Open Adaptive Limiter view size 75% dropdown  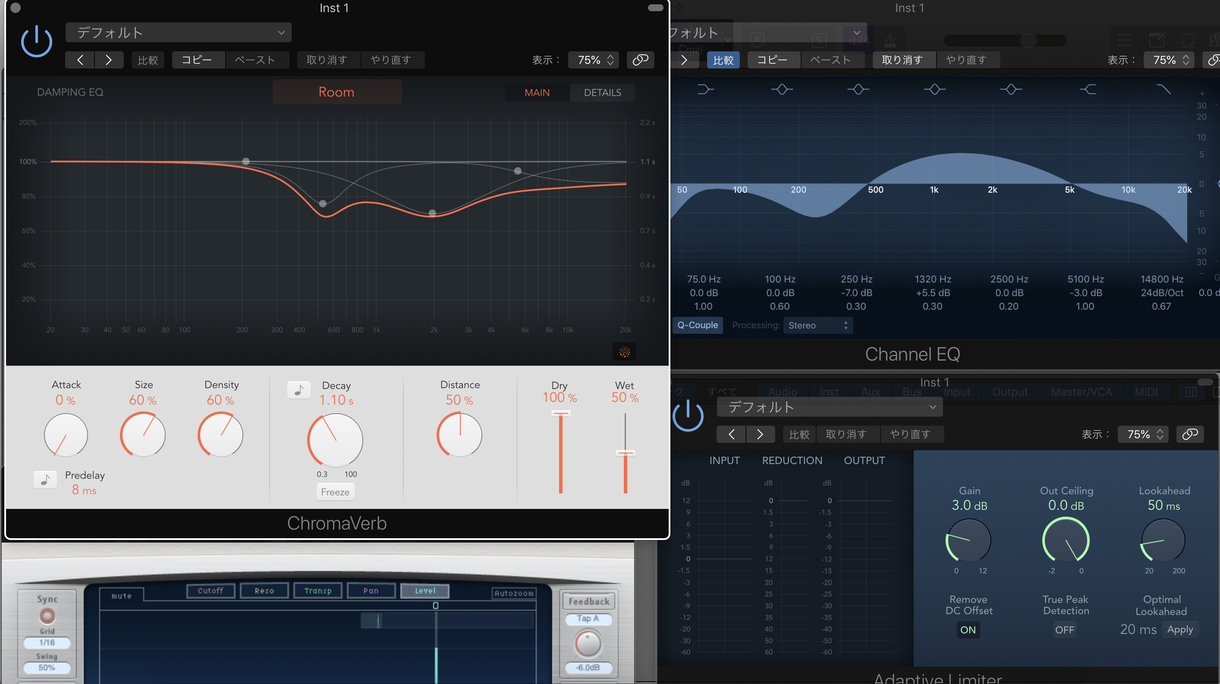point(1143,434)
